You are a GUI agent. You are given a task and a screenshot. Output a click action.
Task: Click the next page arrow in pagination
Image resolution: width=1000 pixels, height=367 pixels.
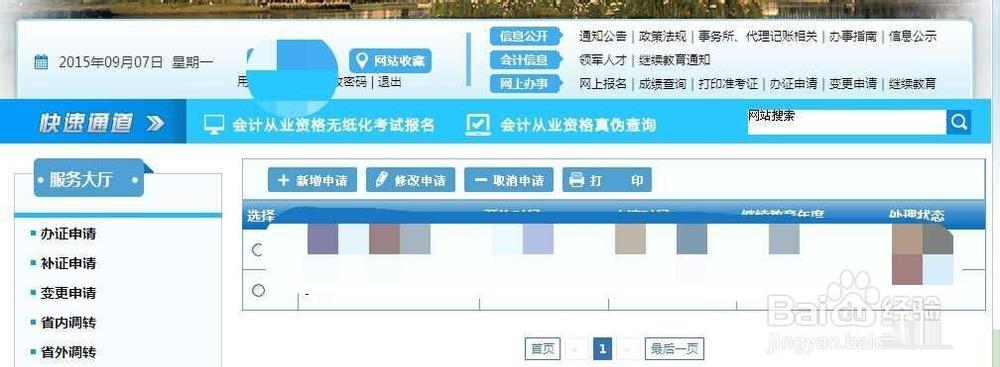(x=628, y=348)
